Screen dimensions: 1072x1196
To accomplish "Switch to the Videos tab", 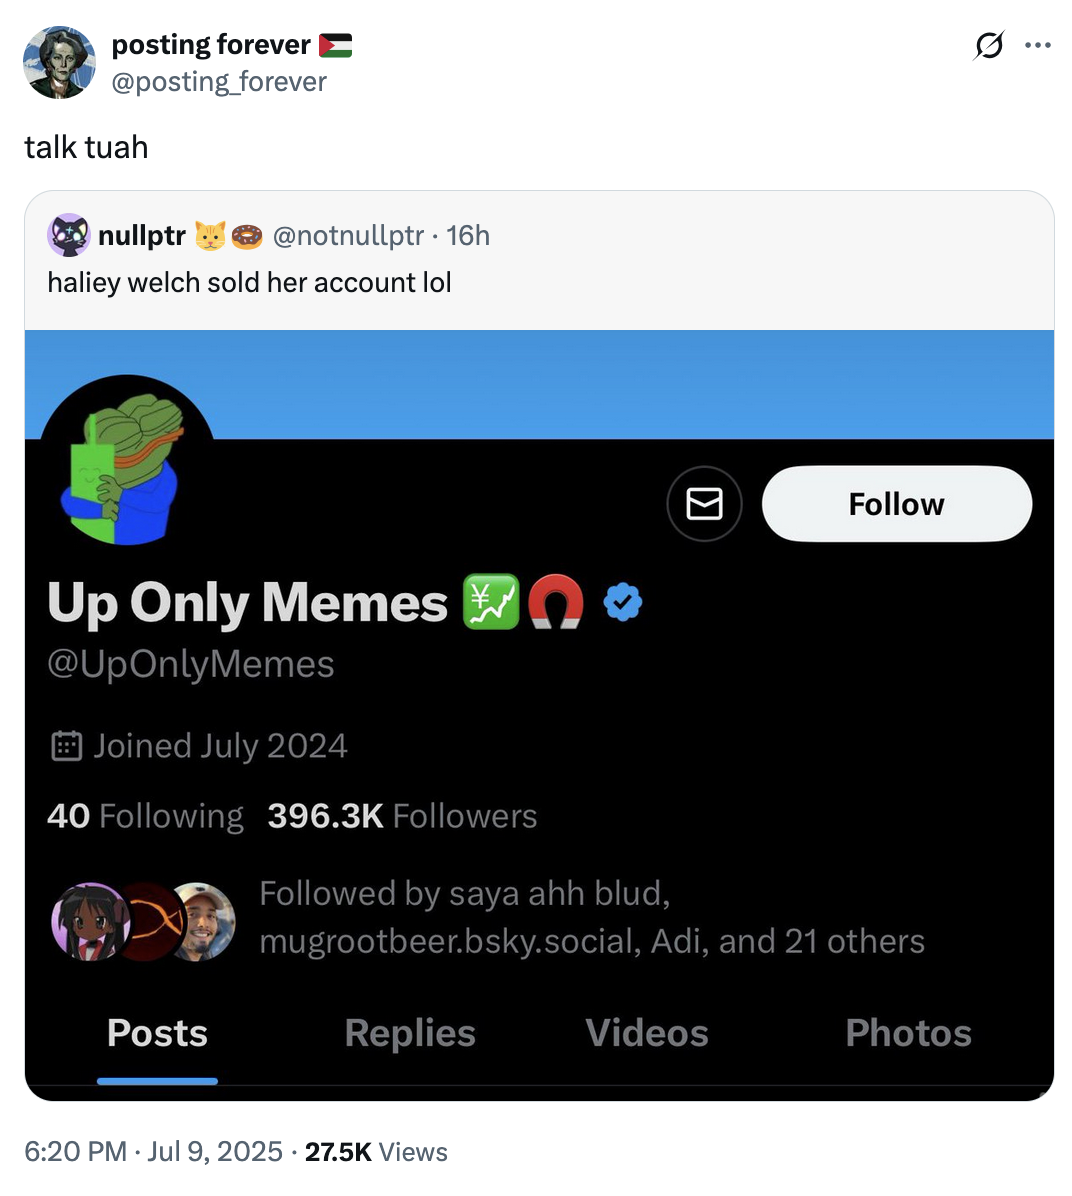I will [646, 1033].
